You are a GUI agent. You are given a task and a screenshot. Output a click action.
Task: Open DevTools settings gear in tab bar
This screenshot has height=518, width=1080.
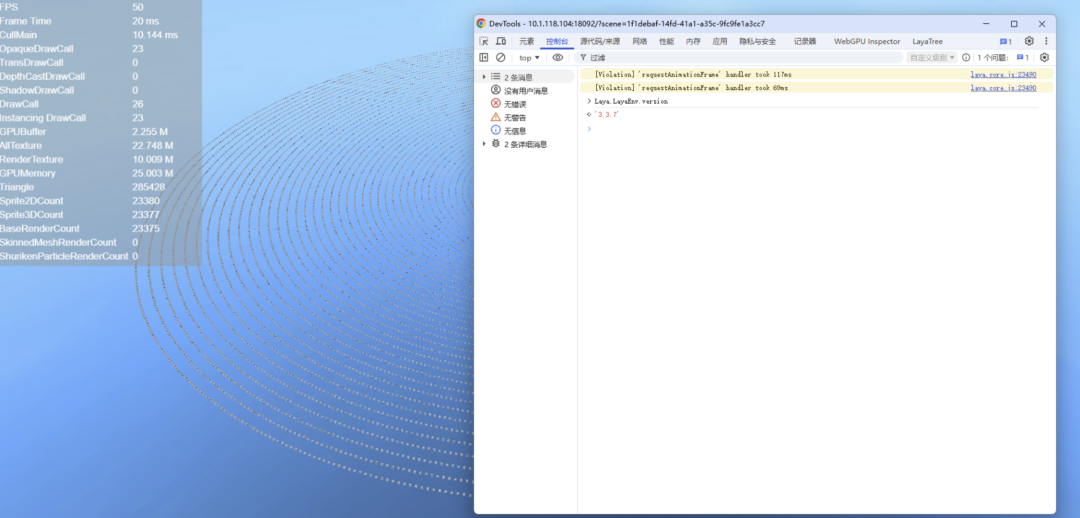[x=1029, y=41]
